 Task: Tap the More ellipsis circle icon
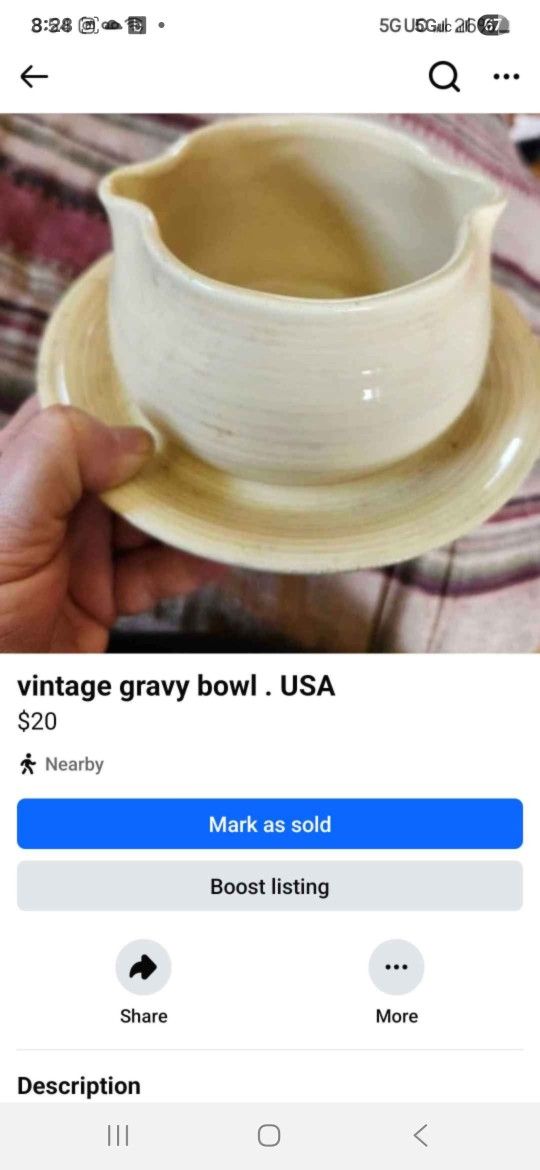pos(397,967)
